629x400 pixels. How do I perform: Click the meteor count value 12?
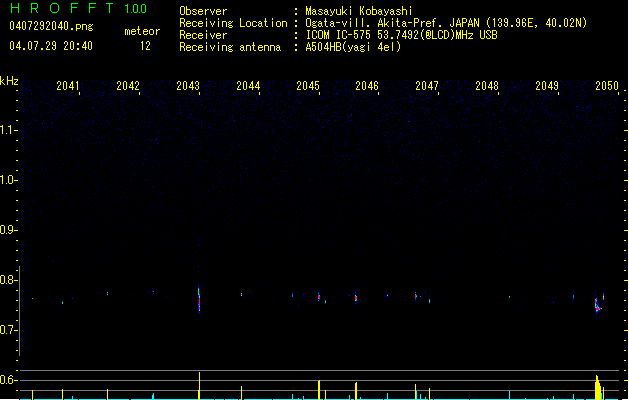pos(145,46)
